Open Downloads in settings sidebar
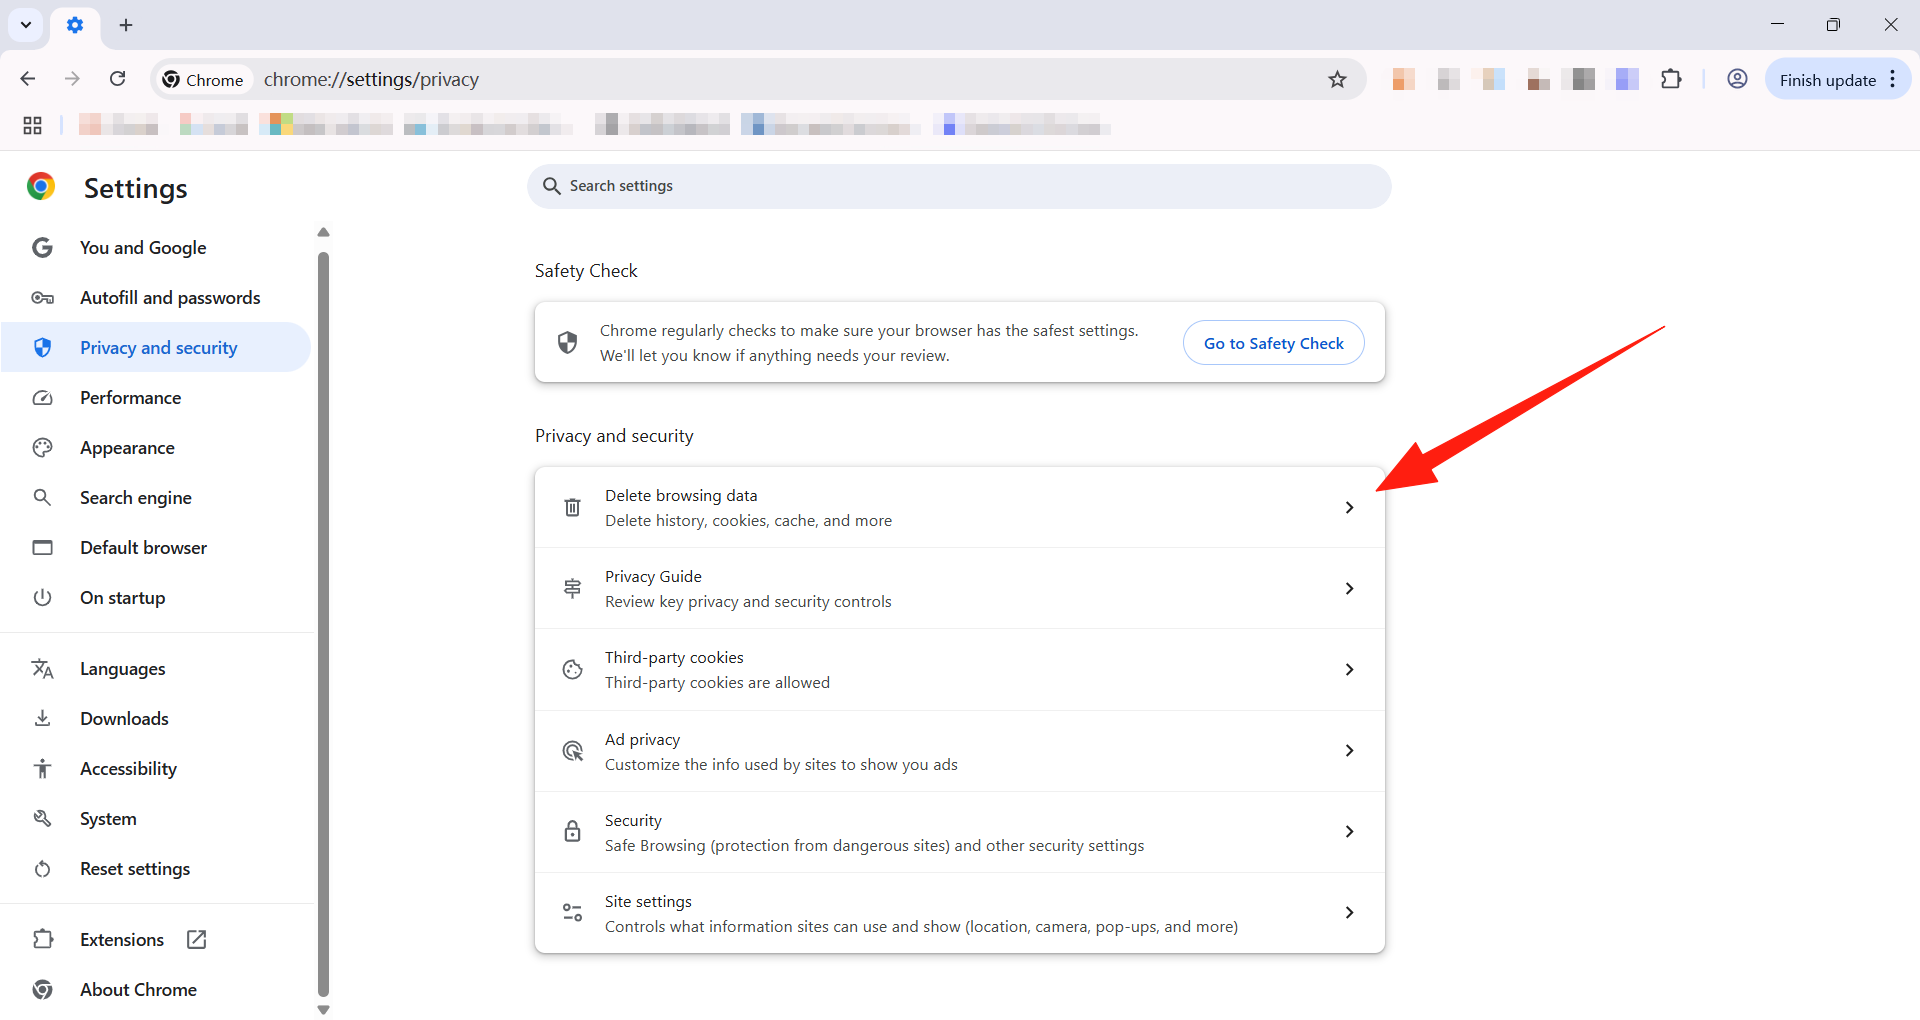 click(x=124, y=719)
